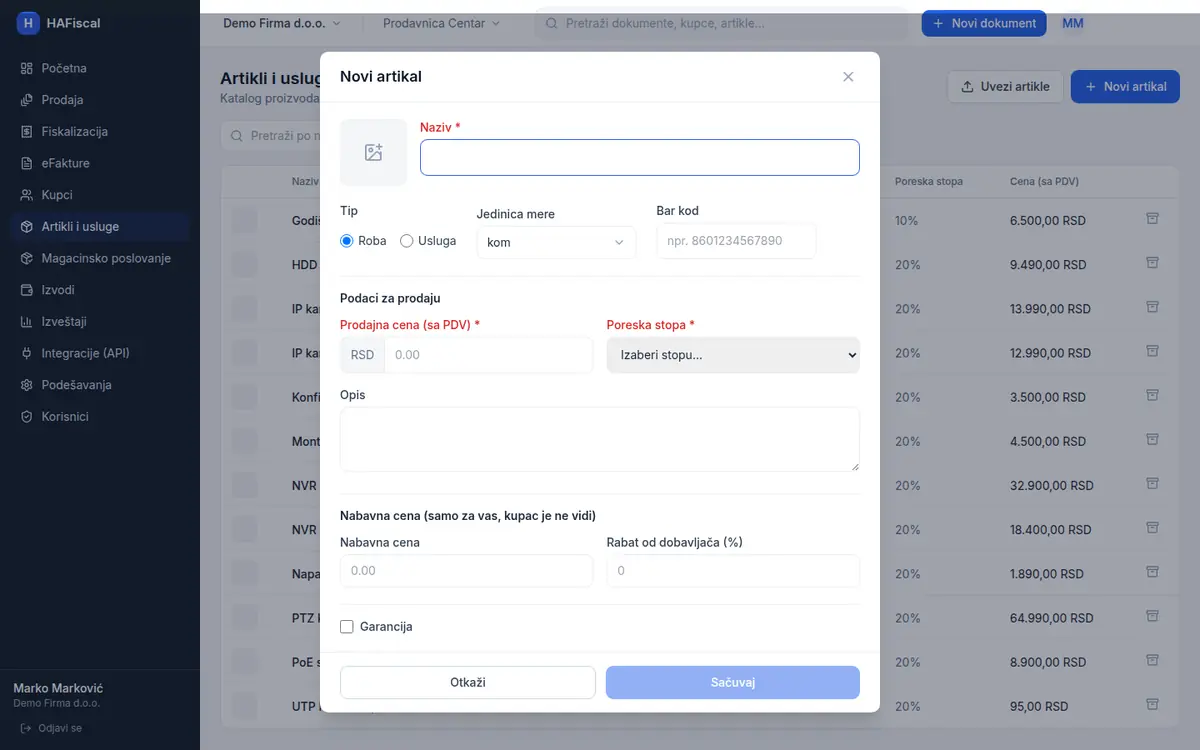Screen dimensions: 1200x750
Task: Archive the 6.500,00 RSD article row
Action: pyautogui.click(x=1152, y=219)
